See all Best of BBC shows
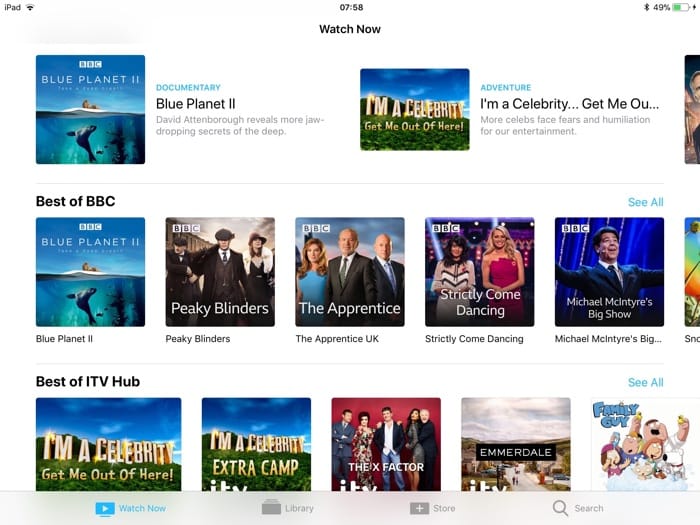Image resolution: width=700 pixels, height=525 pixels. [x=645, y=202]
